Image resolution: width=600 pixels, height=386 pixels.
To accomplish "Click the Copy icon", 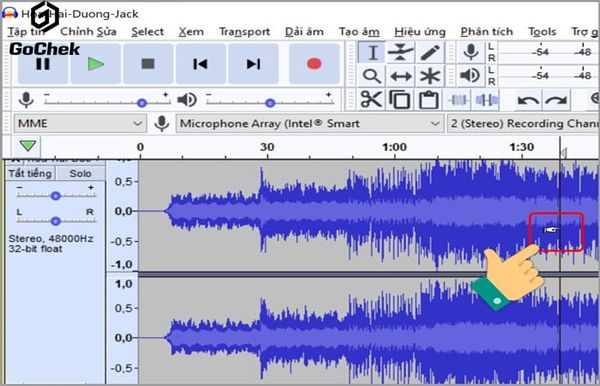I will coord(399,100).
